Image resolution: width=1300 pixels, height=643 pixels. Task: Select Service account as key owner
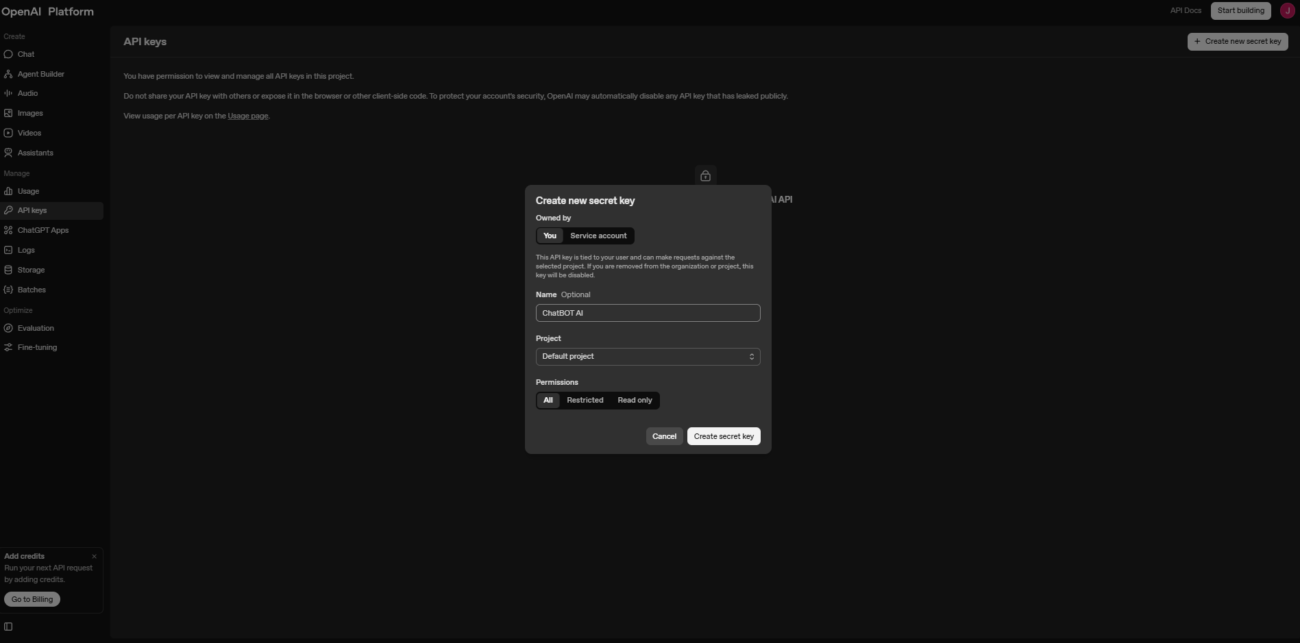coord(598,236)
